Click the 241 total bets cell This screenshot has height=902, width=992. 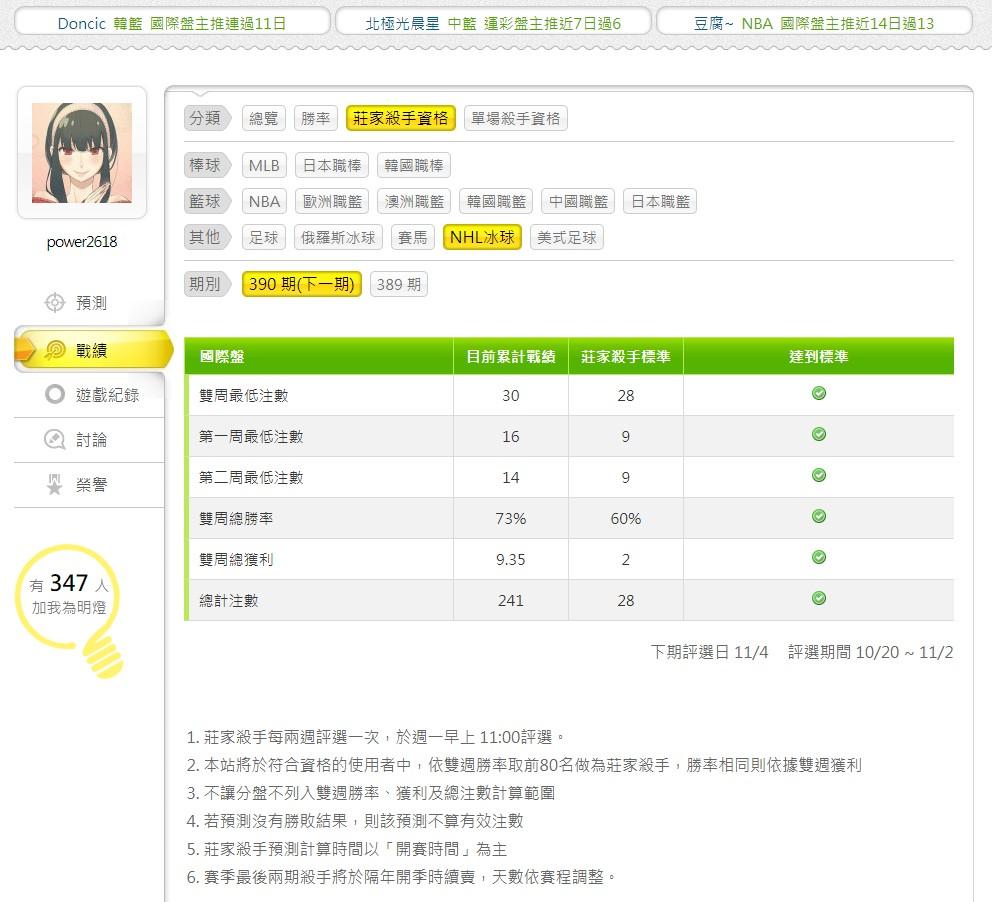point(511,600)
